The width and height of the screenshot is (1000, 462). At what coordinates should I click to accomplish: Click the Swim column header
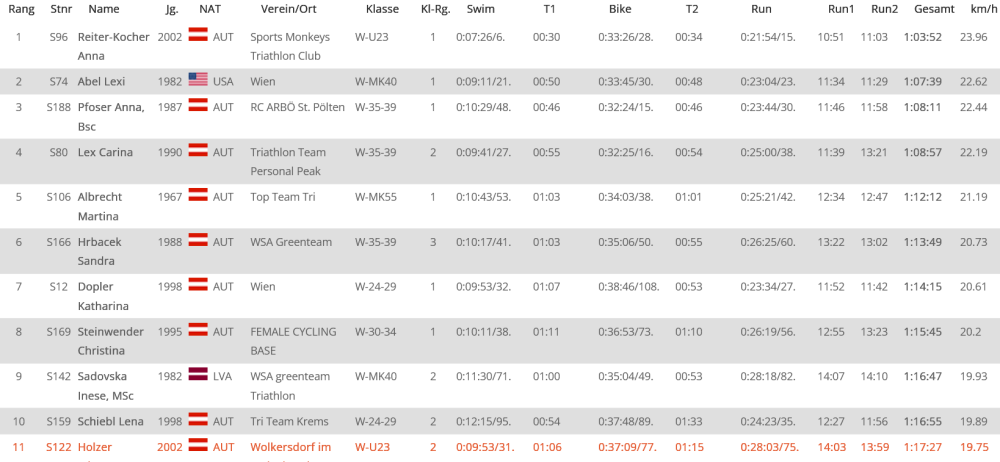click(x=481, y=9)
